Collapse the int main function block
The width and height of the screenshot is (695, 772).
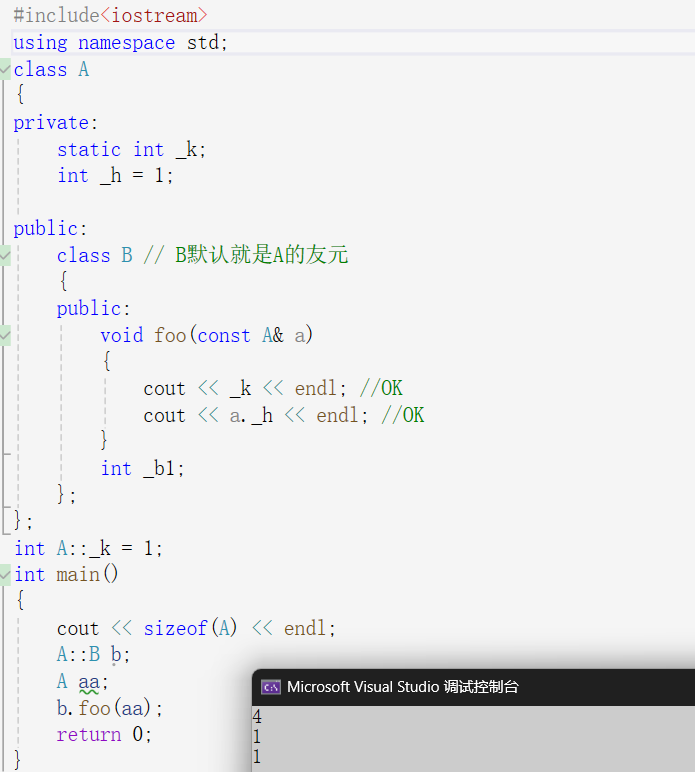pos(5,575)
